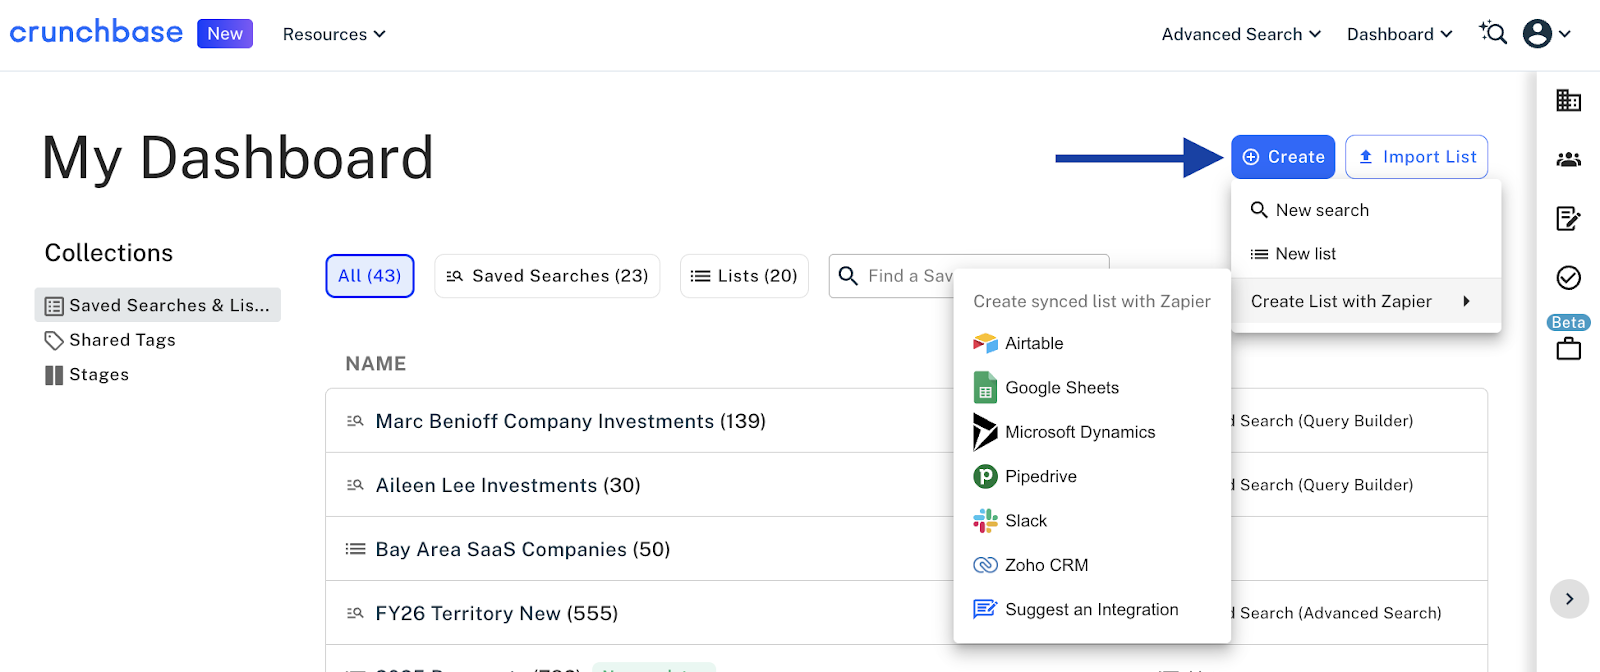Viewport: 1600px width, 672px height.
Task: Open the people icon in the right sidebar
Action: [x=1568, y=159]
